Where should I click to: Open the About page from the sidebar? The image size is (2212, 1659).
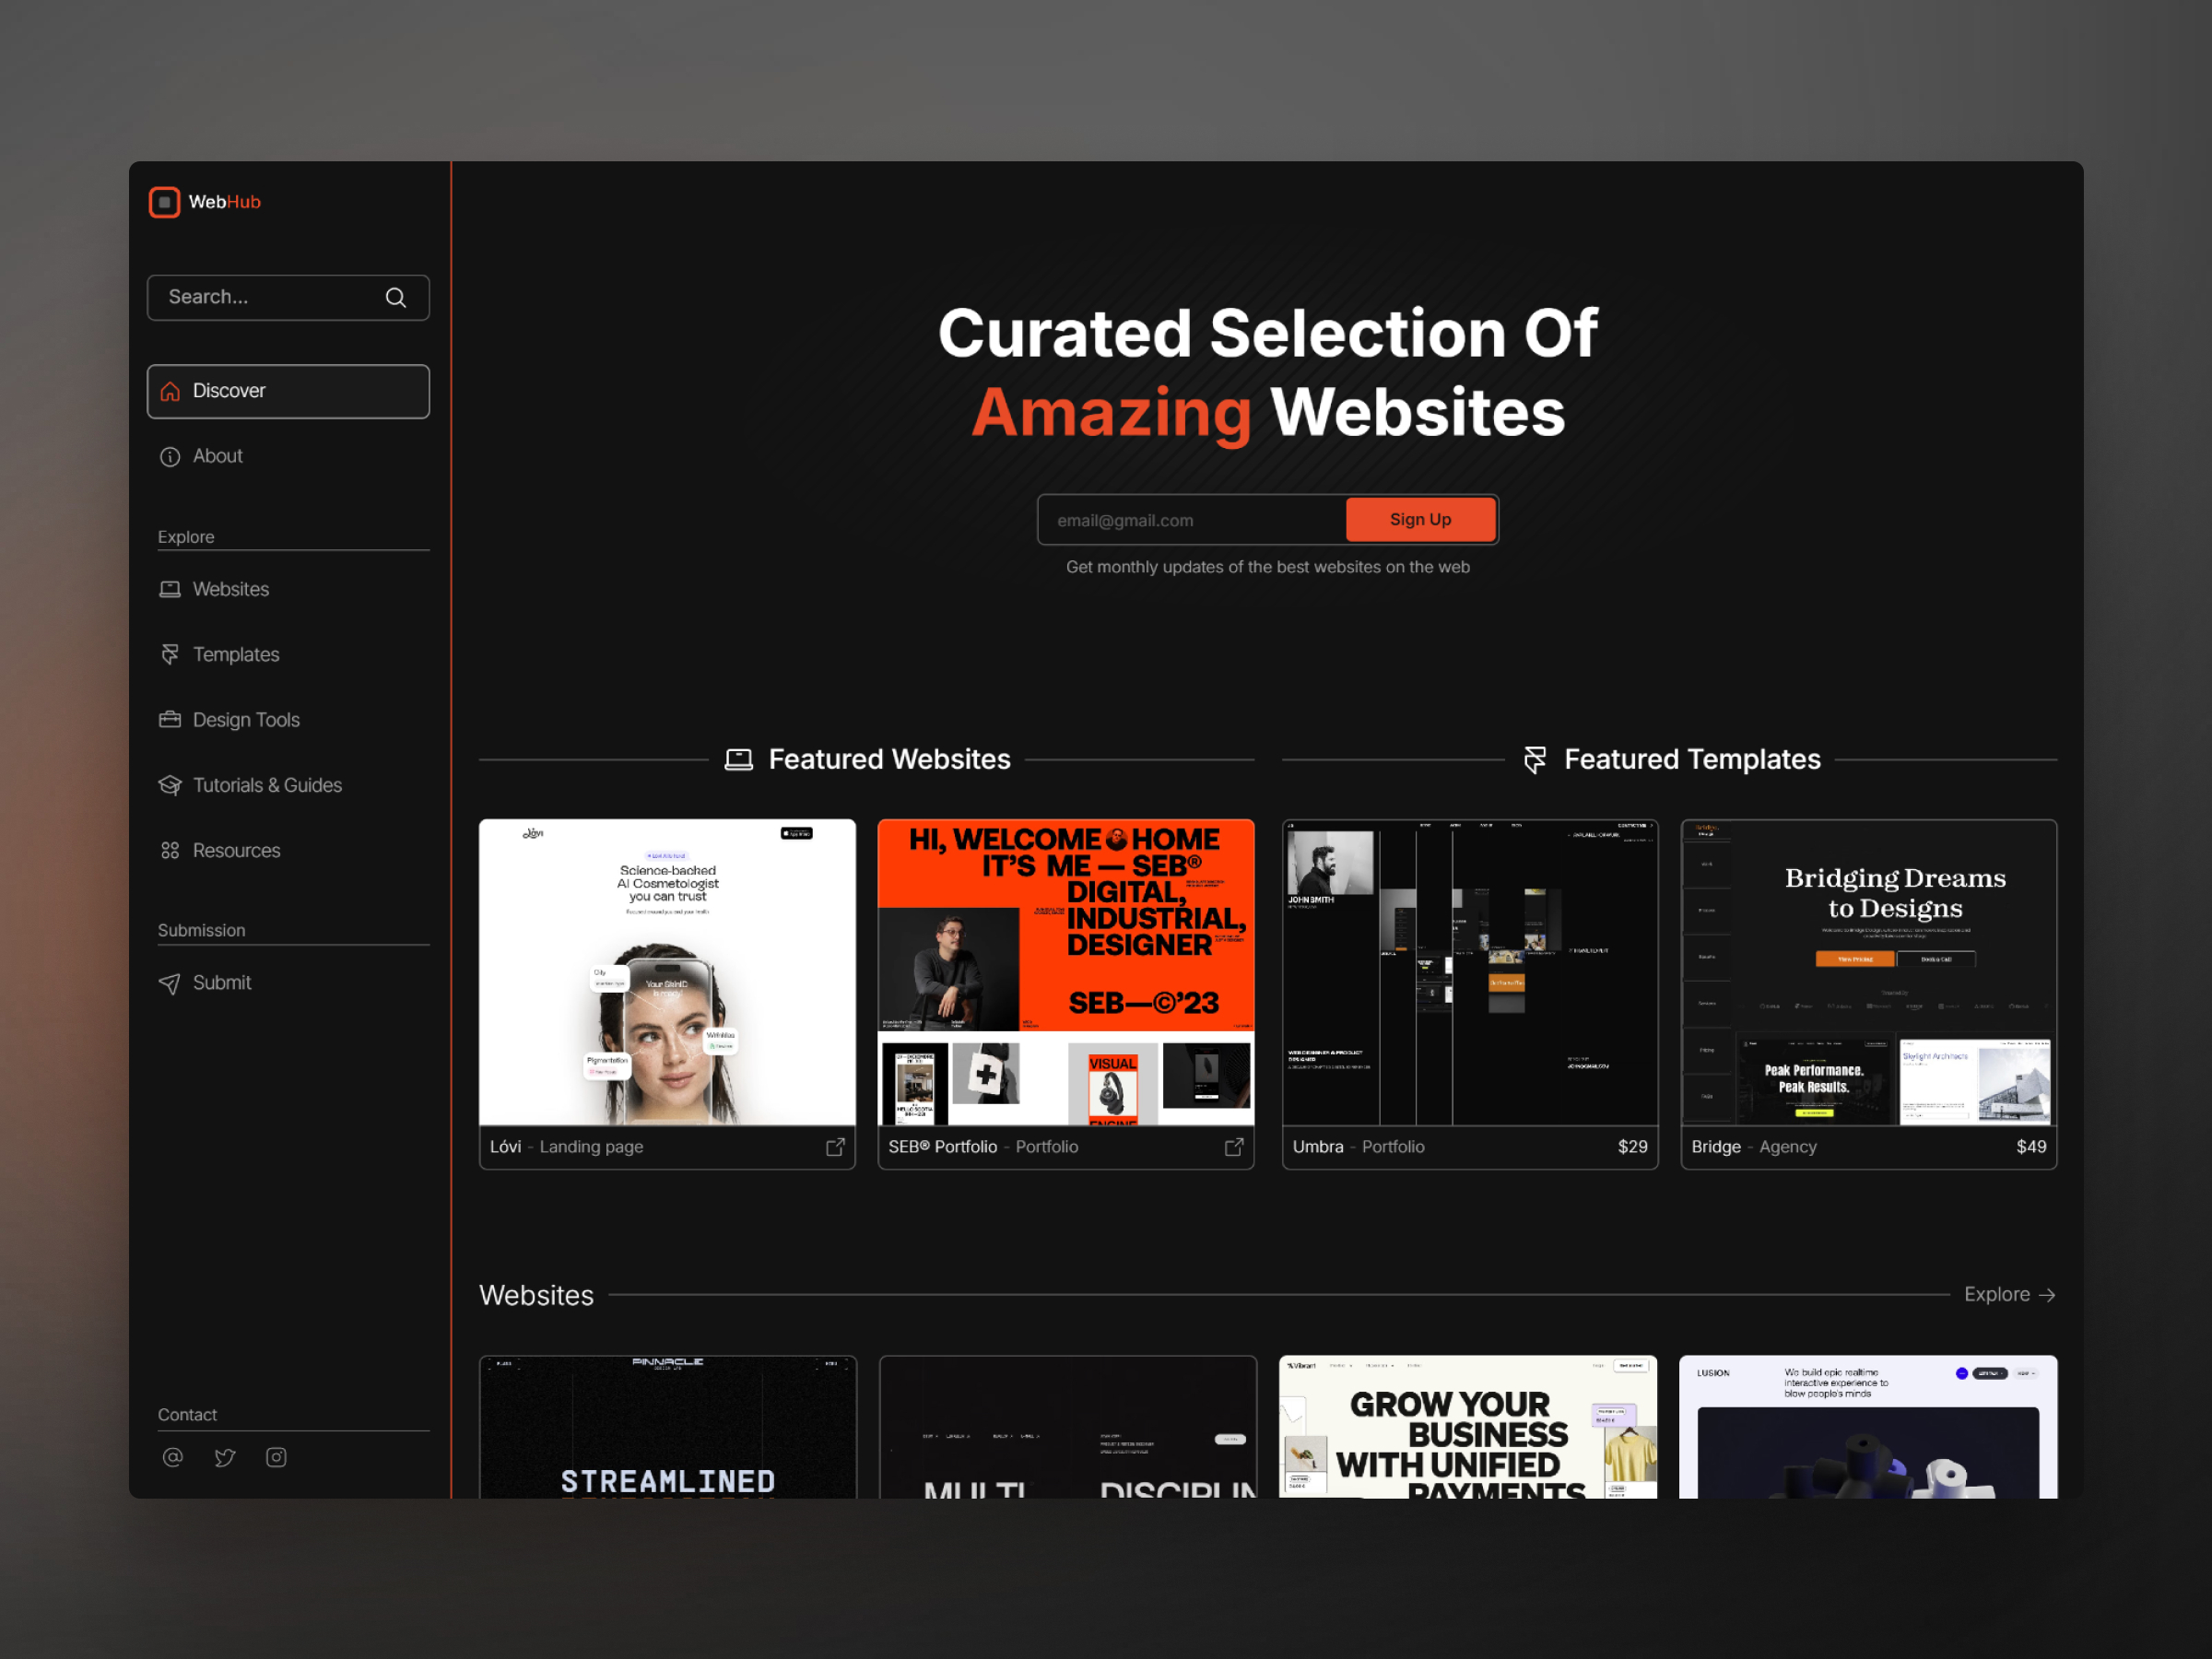(x=217, y=456)
